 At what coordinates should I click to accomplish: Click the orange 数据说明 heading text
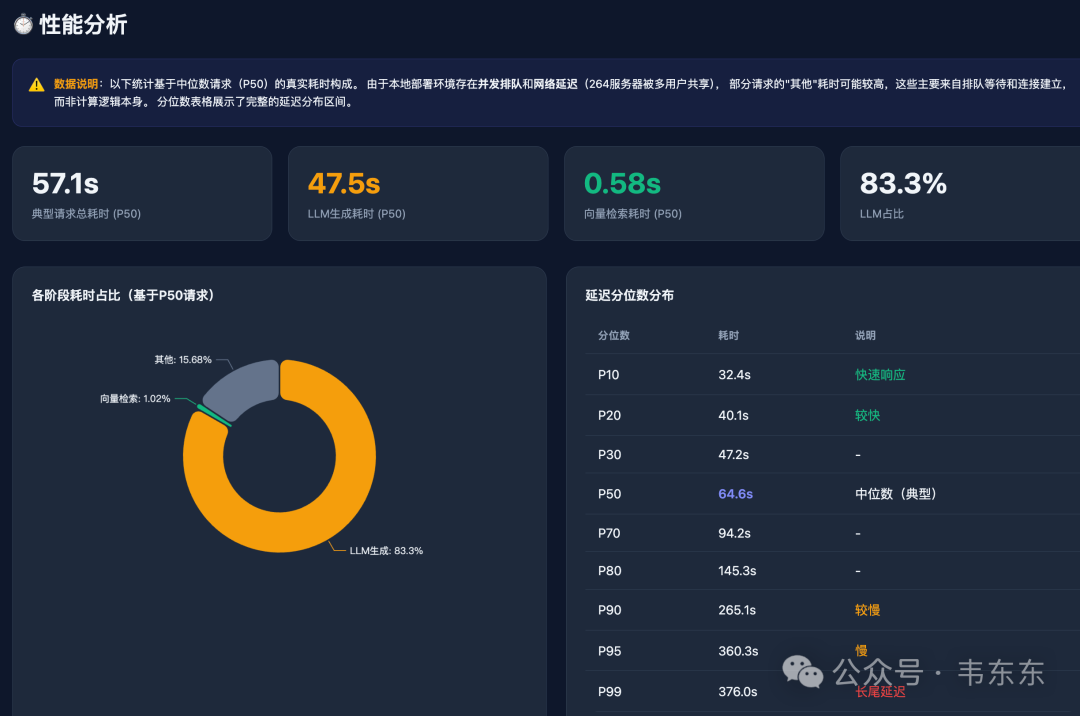pyautogui.click(x=76, y=84)
